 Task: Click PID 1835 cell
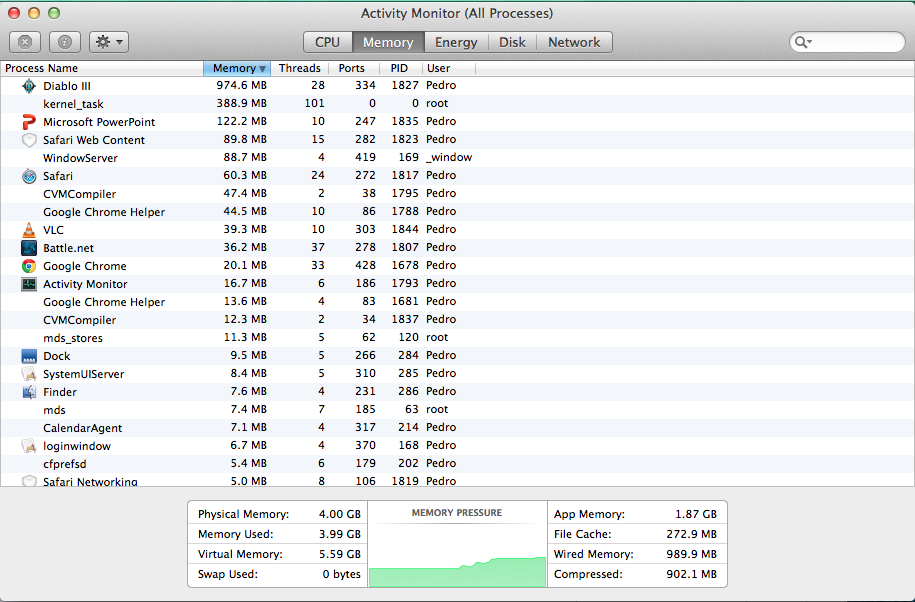(405, 121)
